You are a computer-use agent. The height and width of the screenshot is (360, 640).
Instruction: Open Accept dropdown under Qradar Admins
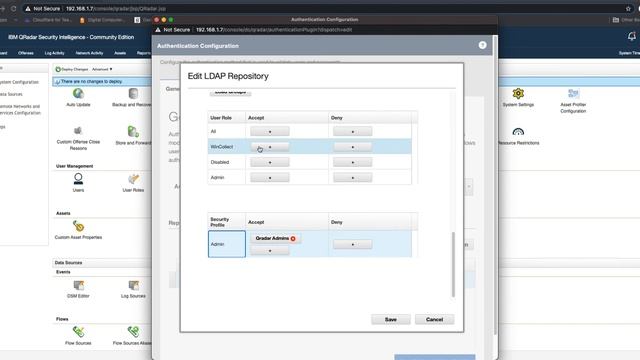click(270, 251)
